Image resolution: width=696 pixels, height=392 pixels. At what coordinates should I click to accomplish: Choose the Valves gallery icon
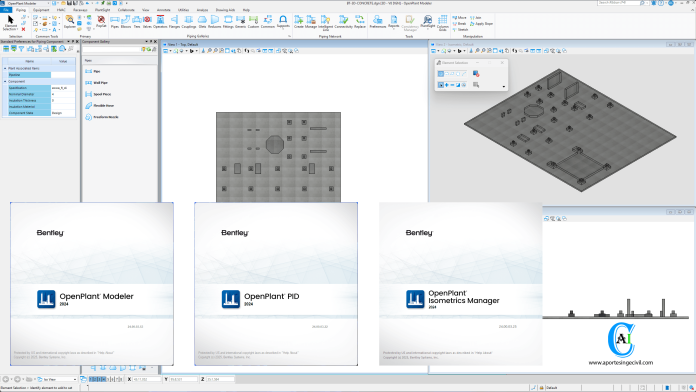[x=147, y=21]
